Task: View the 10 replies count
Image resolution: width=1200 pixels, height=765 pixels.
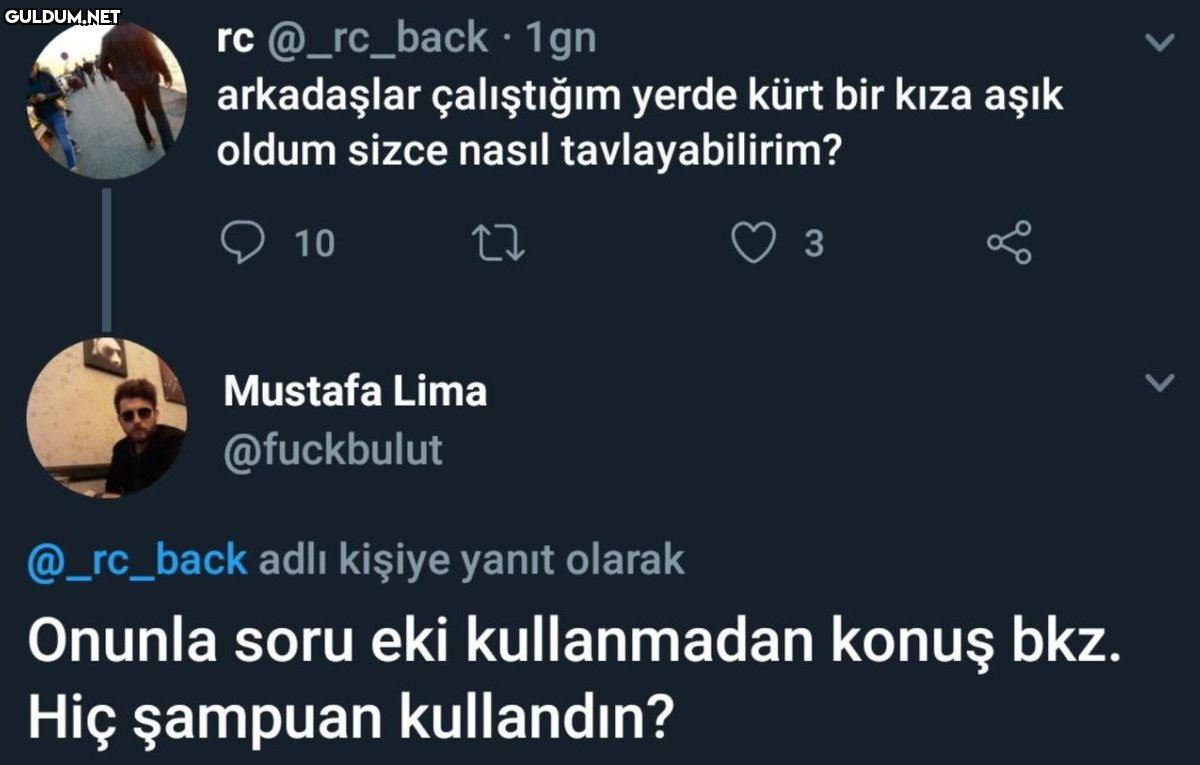Action: click(316, 244)
